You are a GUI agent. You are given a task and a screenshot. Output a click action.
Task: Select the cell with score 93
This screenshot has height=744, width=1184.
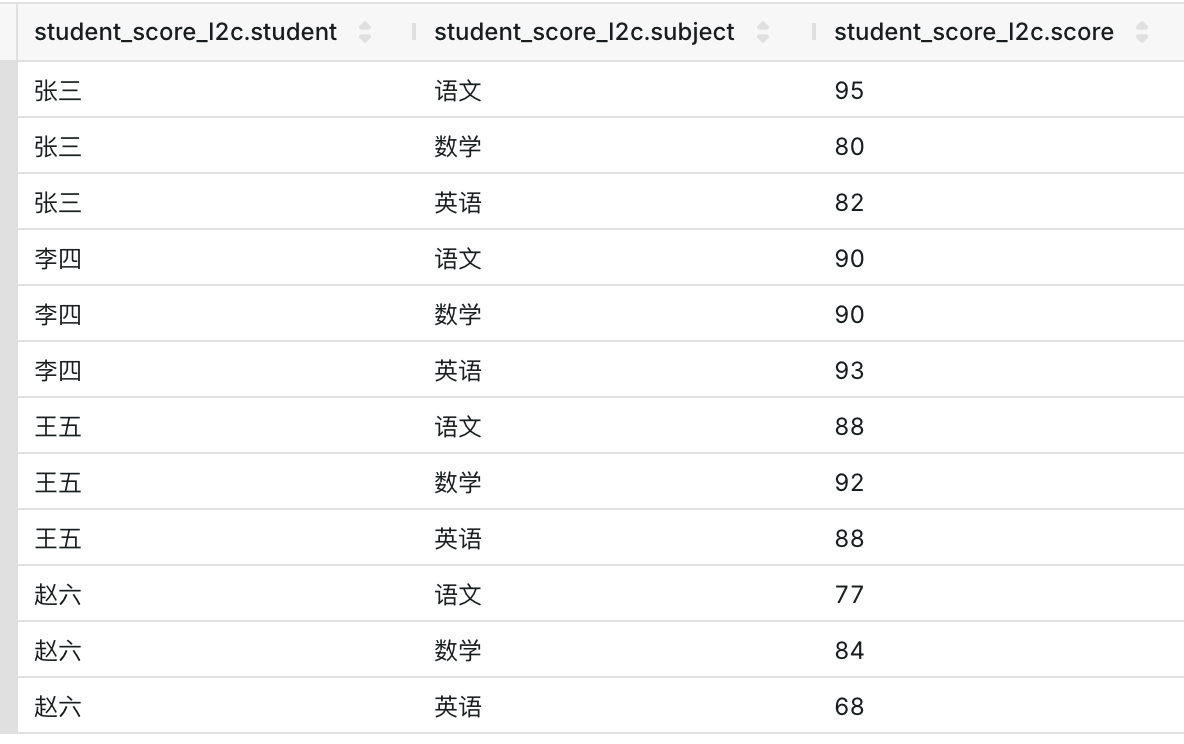[849, 371]
